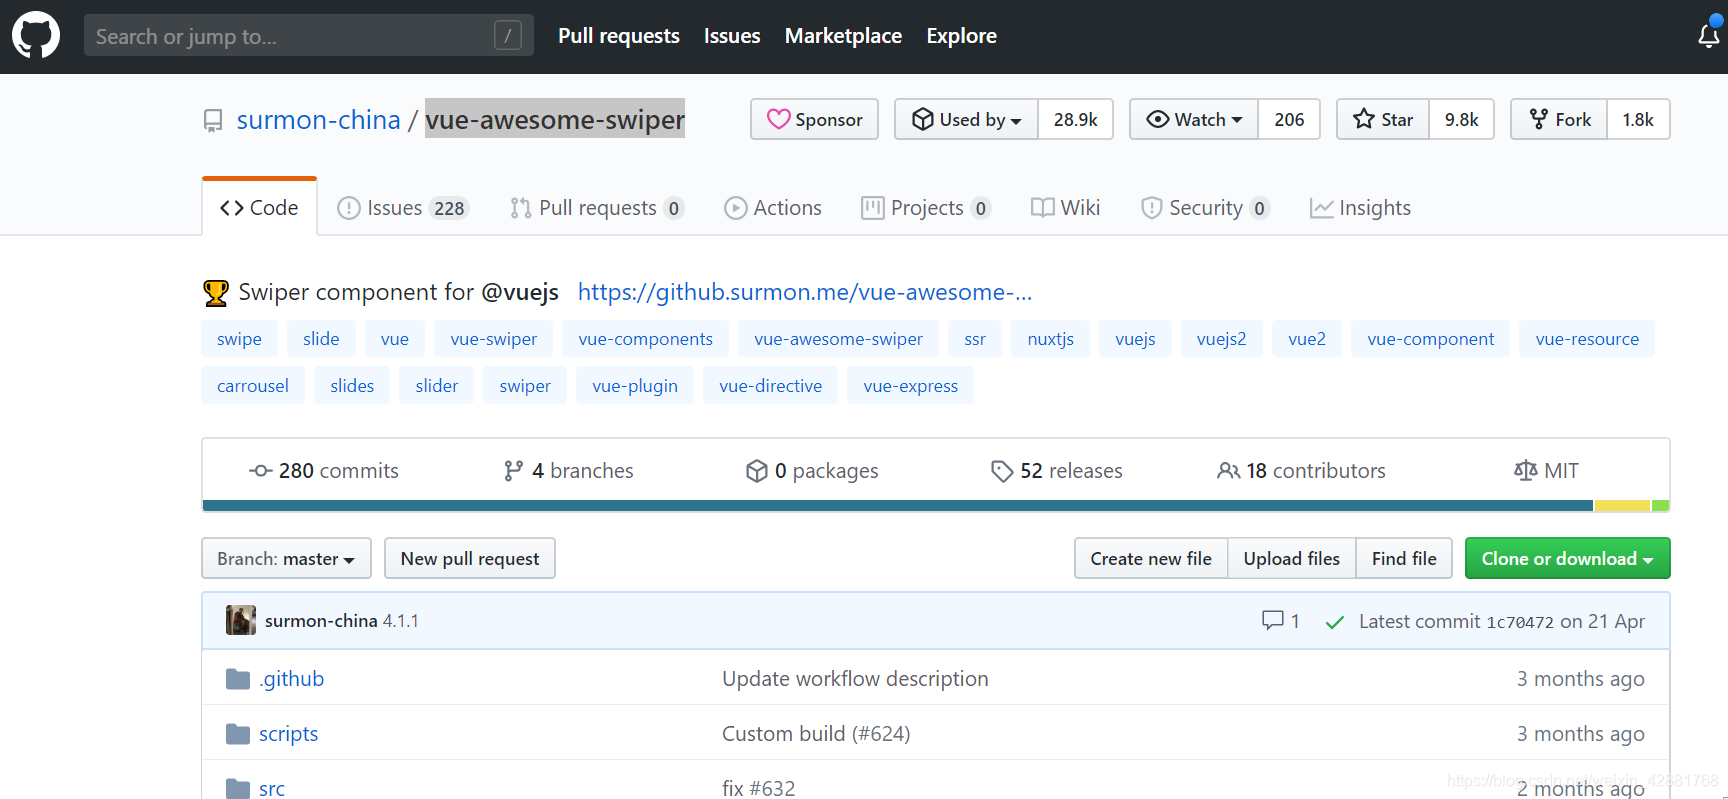Open Issues in the top navigation

732,36
